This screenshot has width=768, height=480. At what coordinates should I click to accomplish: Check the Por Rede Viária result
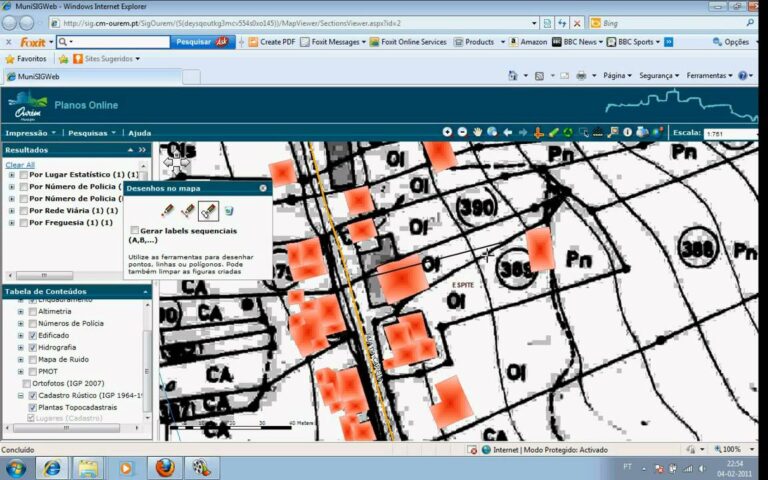24,211
